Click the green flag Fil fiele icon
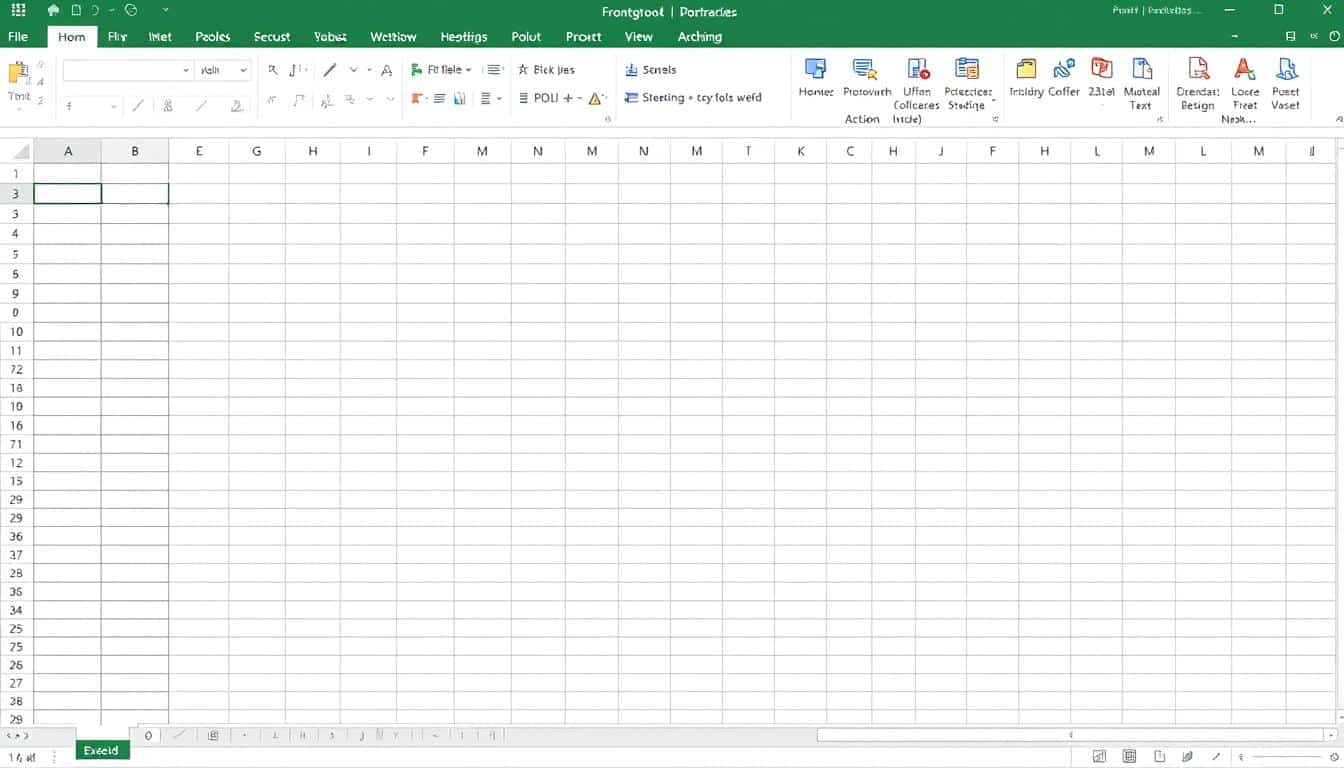 [x=417, y=70]
